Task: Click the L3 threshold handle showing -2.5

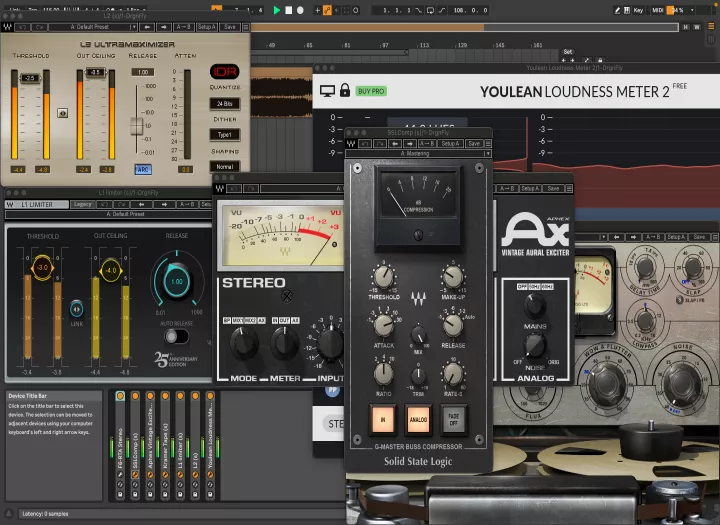Action: (x=30, y=78)
